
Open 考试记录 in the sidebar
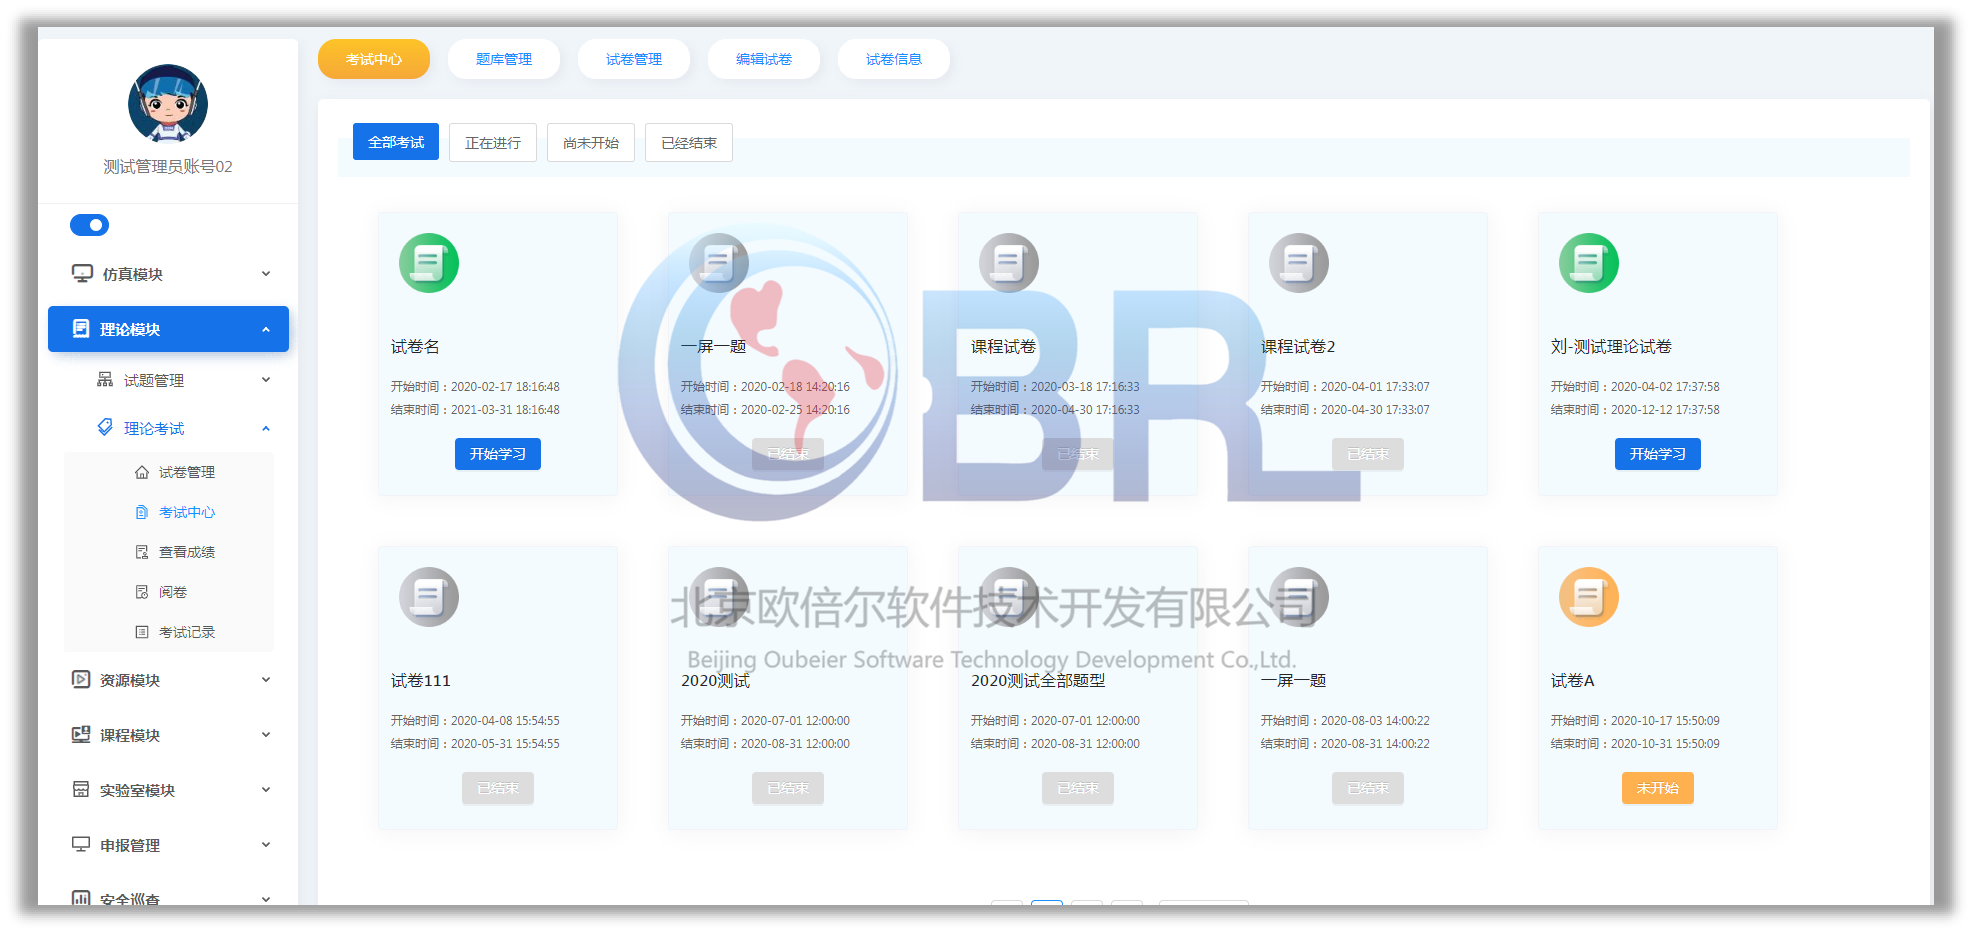tap(187, 632)
